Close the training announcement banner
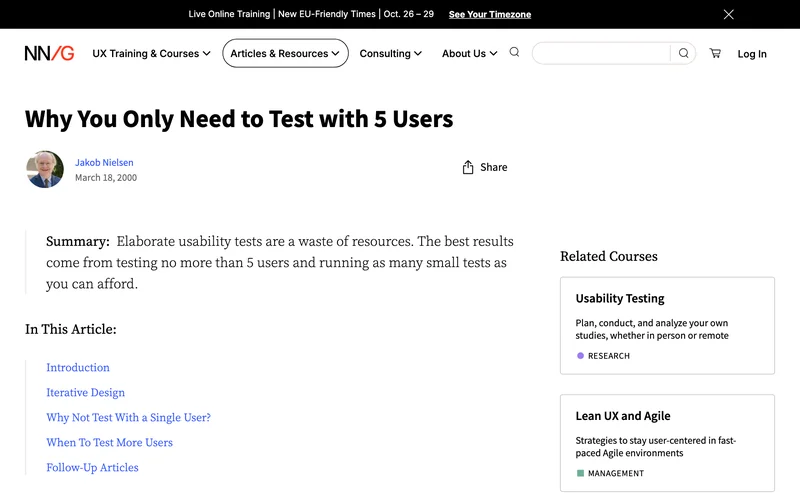Image resolution: width=800 pixels, height=500 pixels. 728,14
